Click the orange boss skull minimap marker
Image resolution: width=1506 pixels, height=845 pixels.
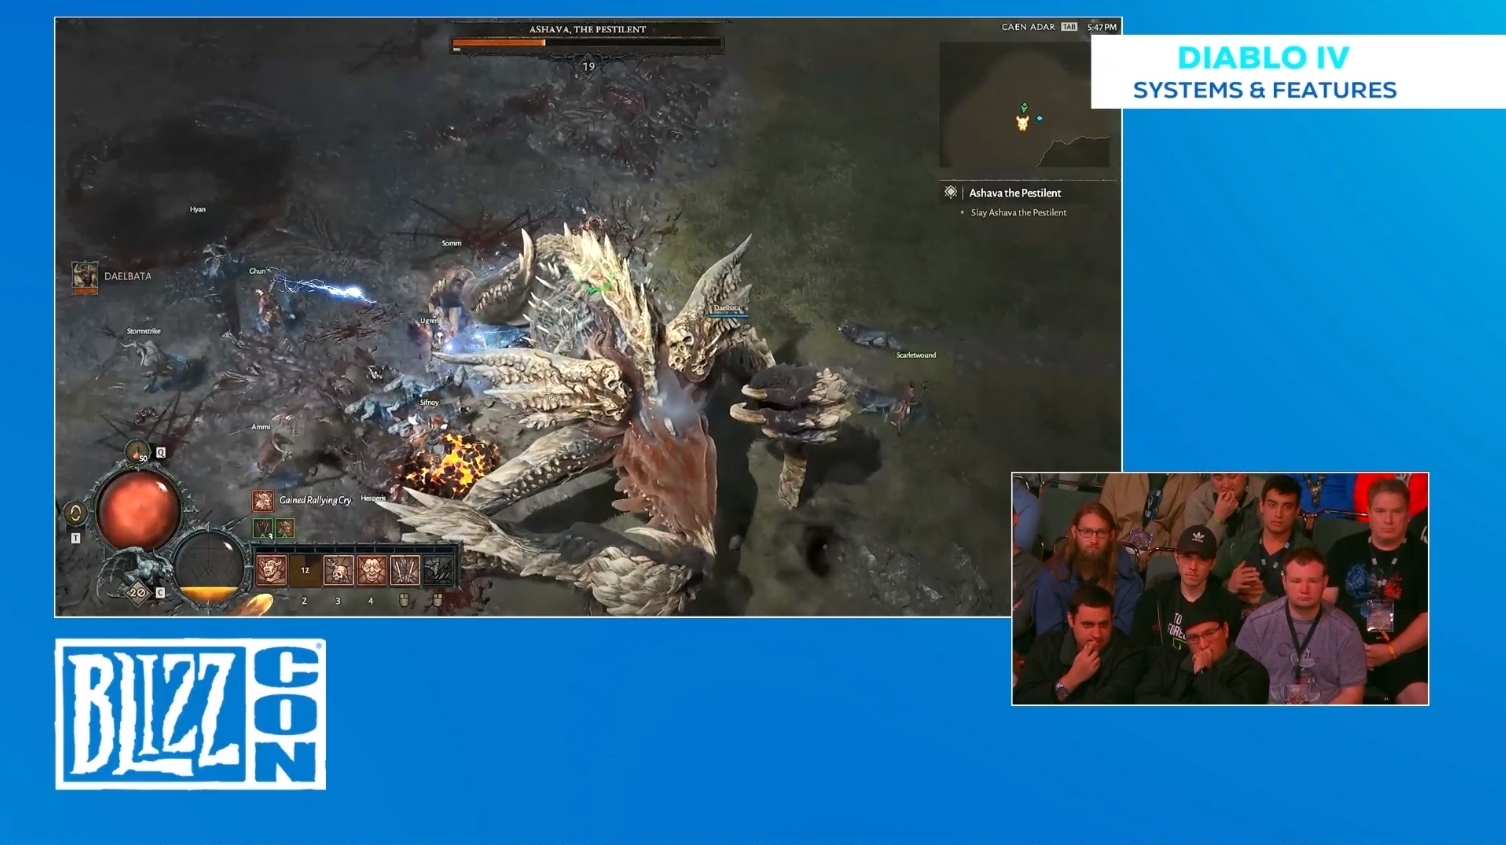(1022, 123)
